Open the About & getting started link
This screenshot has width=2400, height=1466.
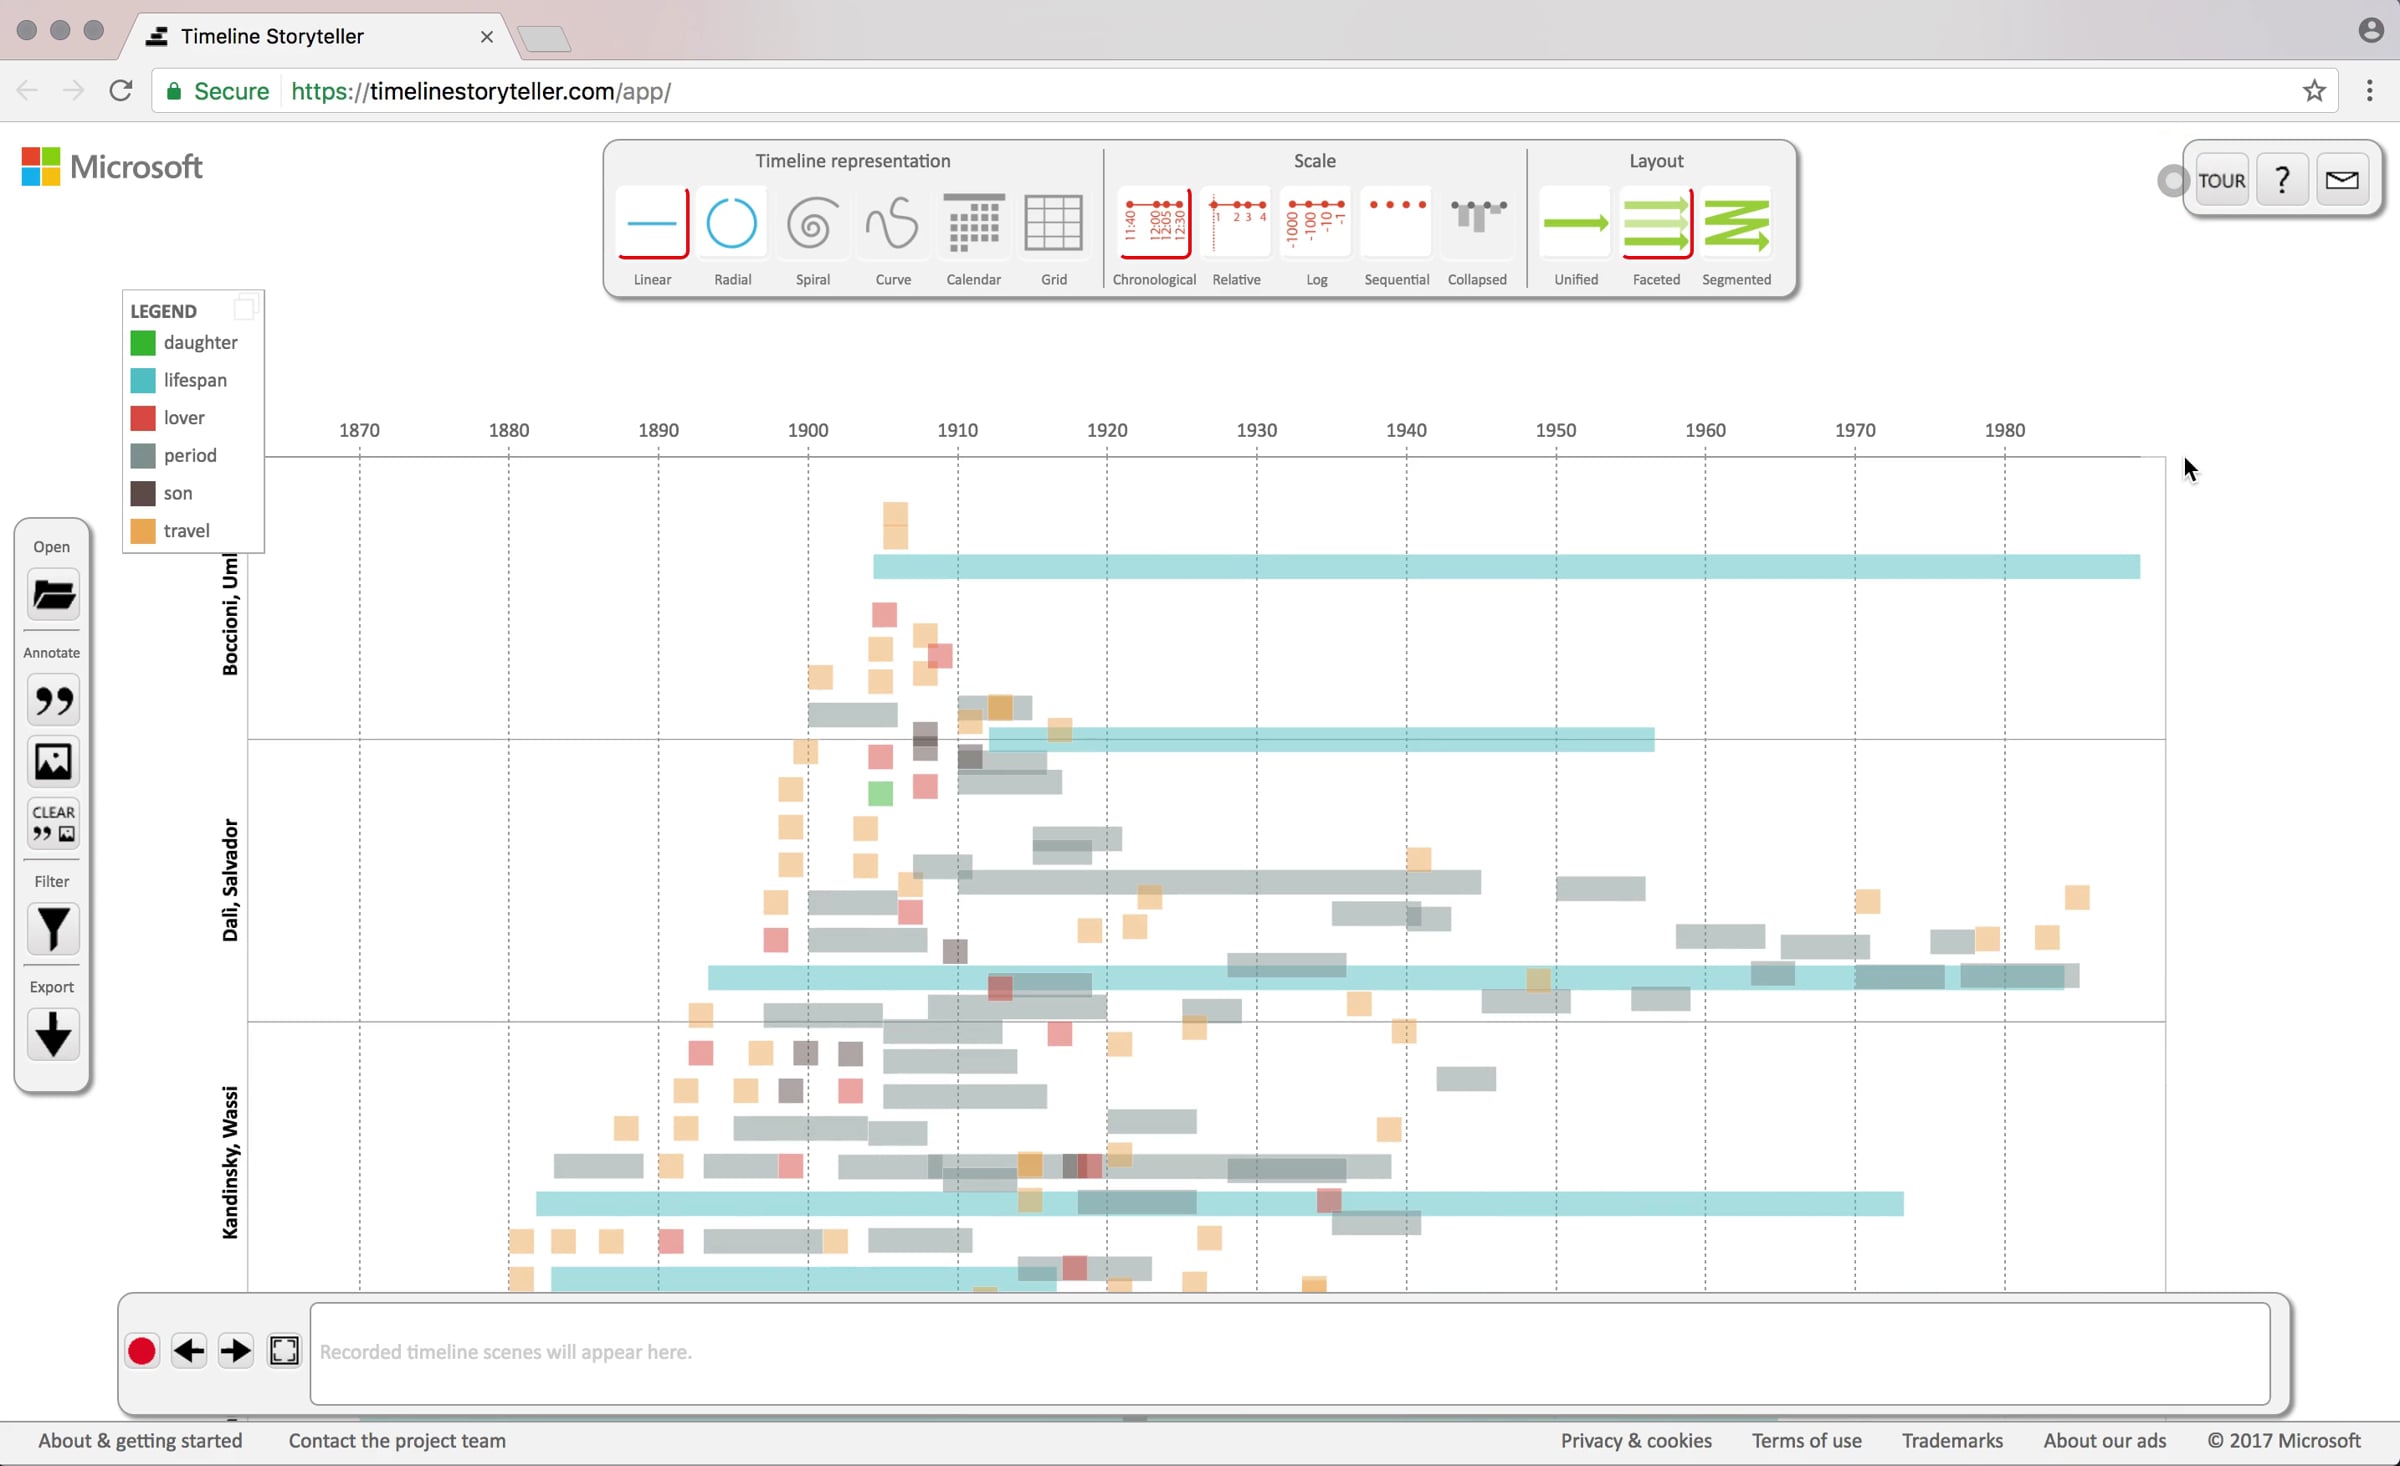140,1440
